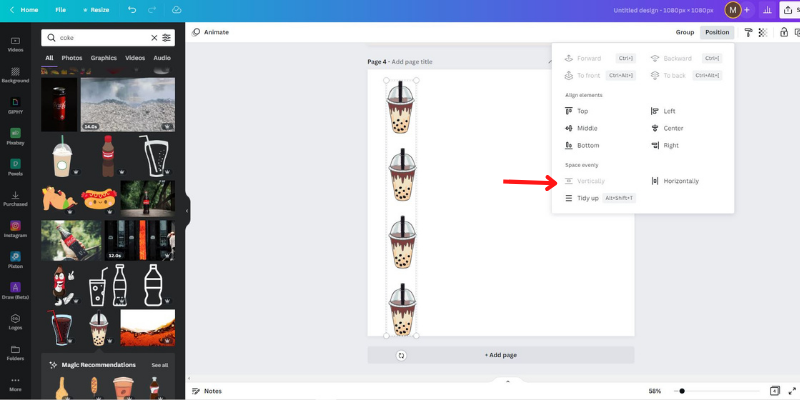Open More in the sidebar
This screenshot has height=400, width=800.
point(15,384)
